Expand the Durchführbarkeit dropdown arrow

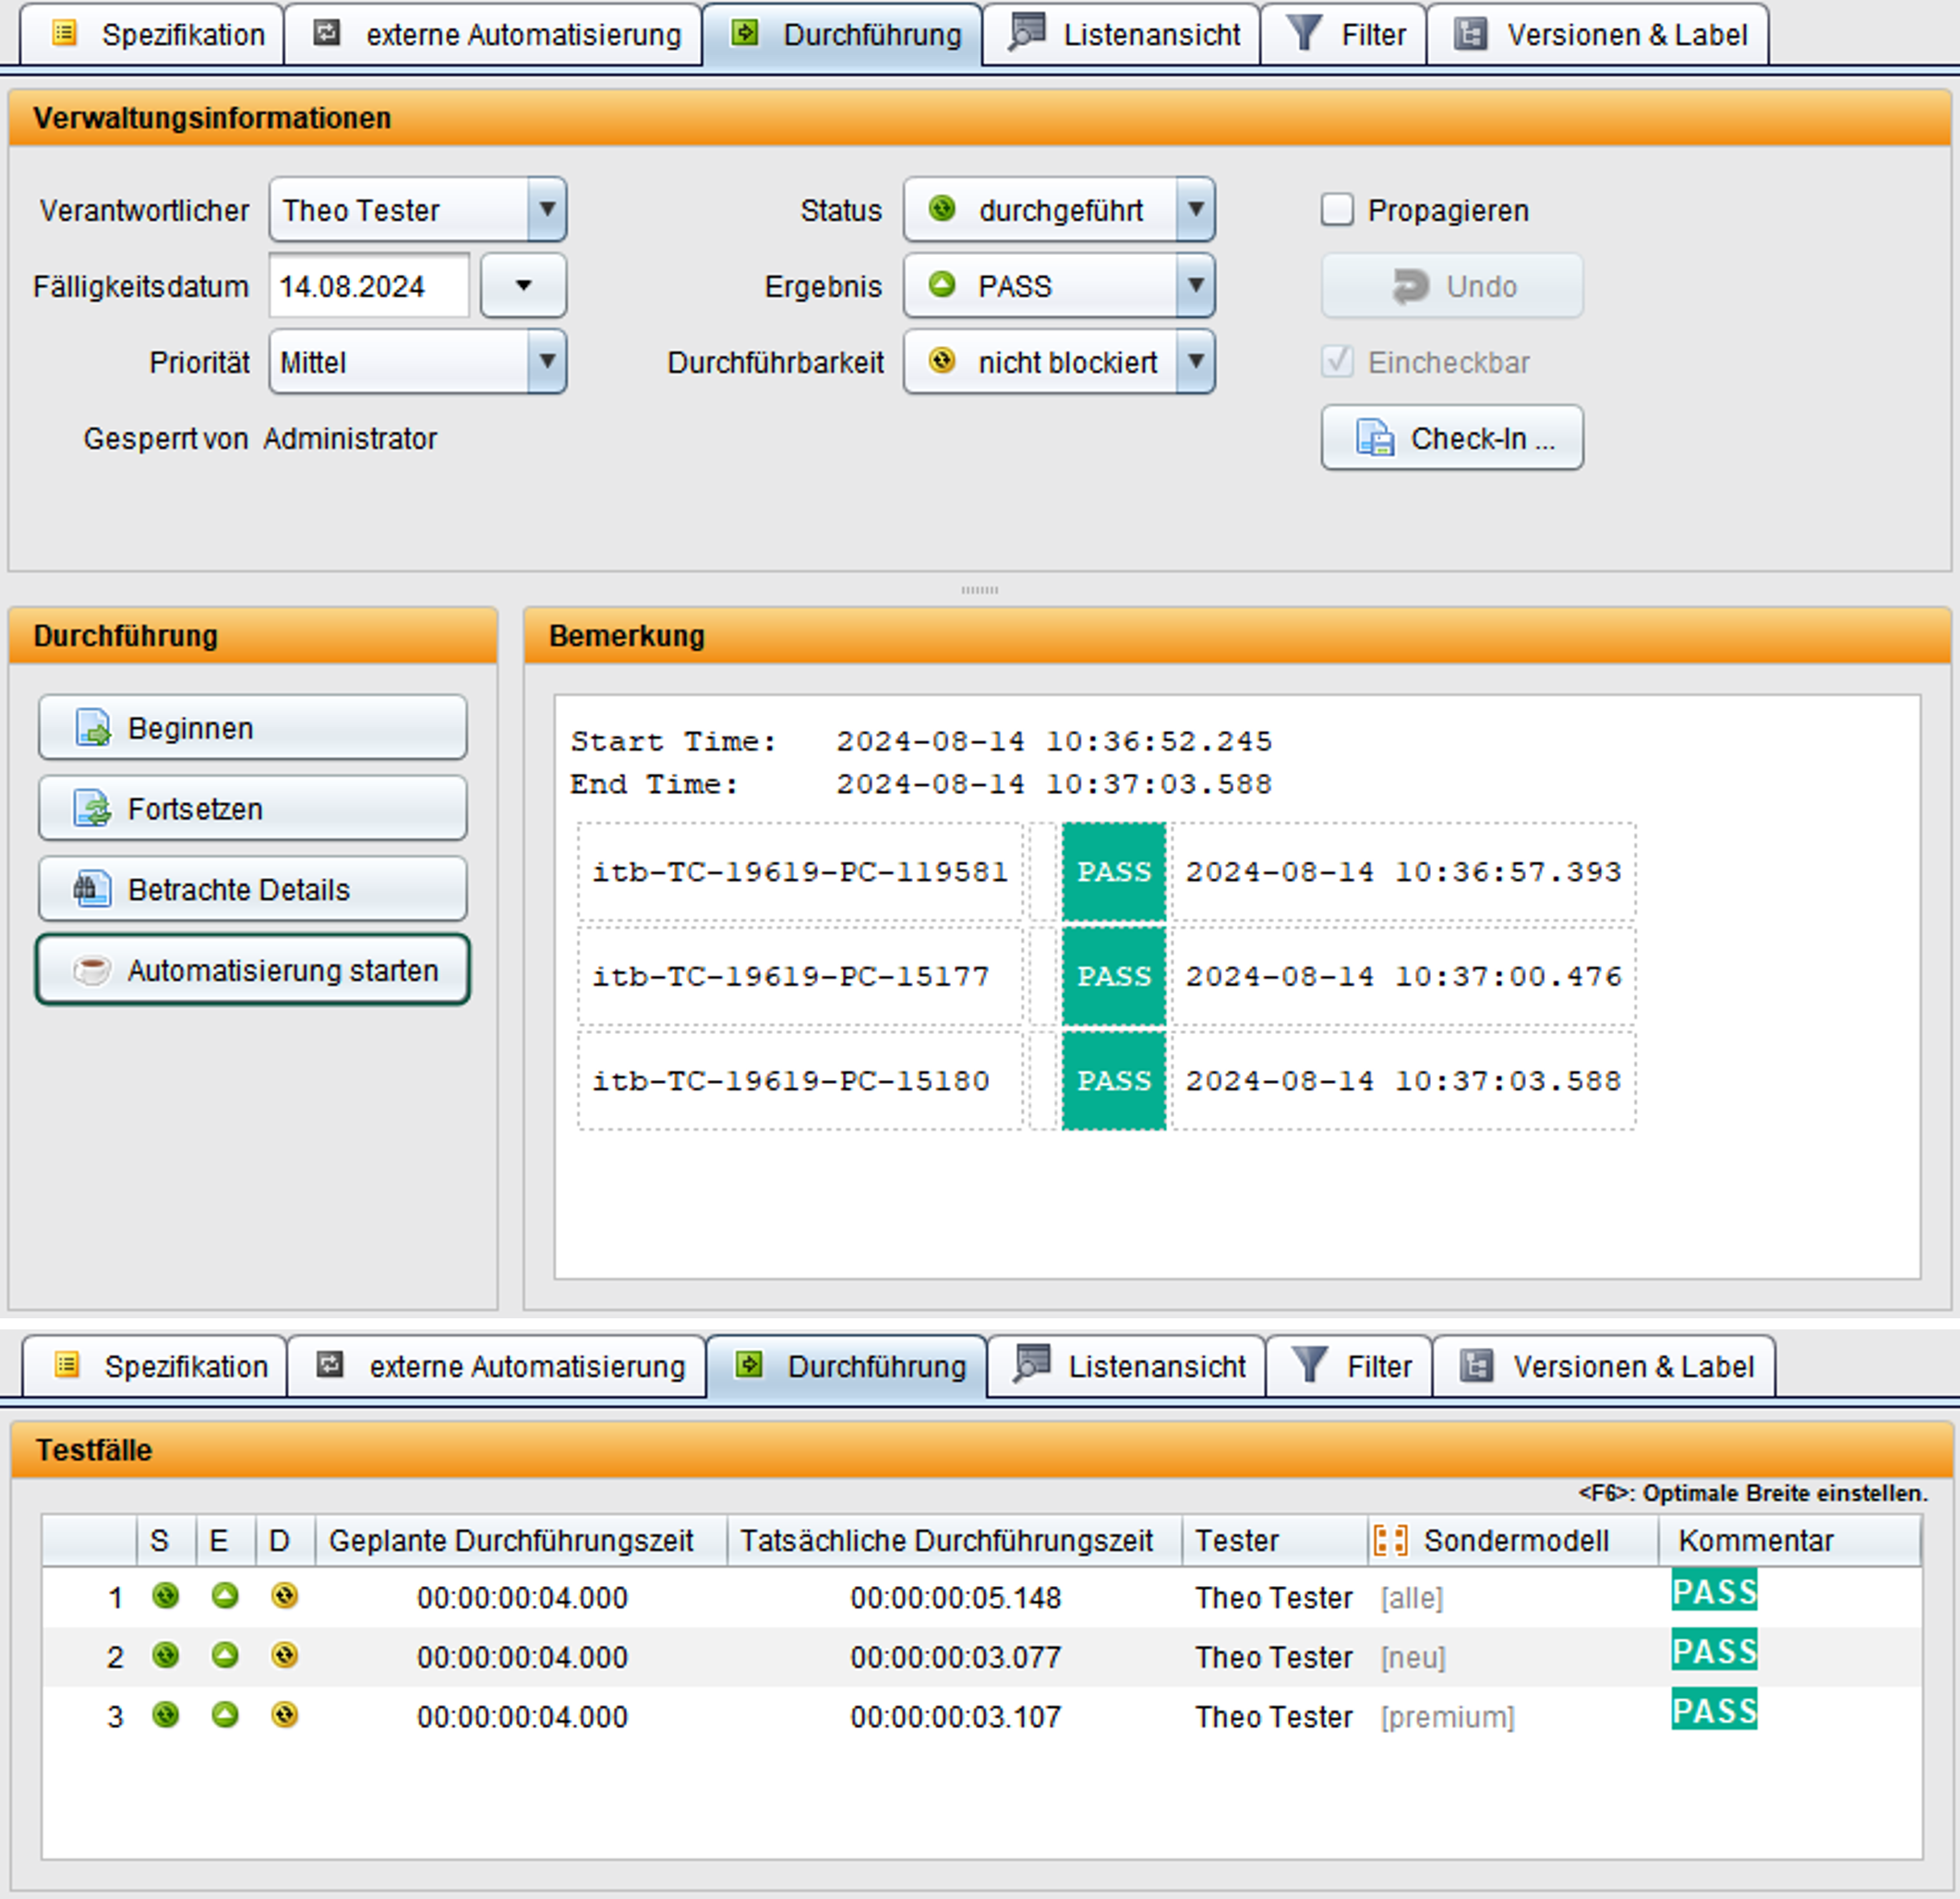[x=1196, y=361]
